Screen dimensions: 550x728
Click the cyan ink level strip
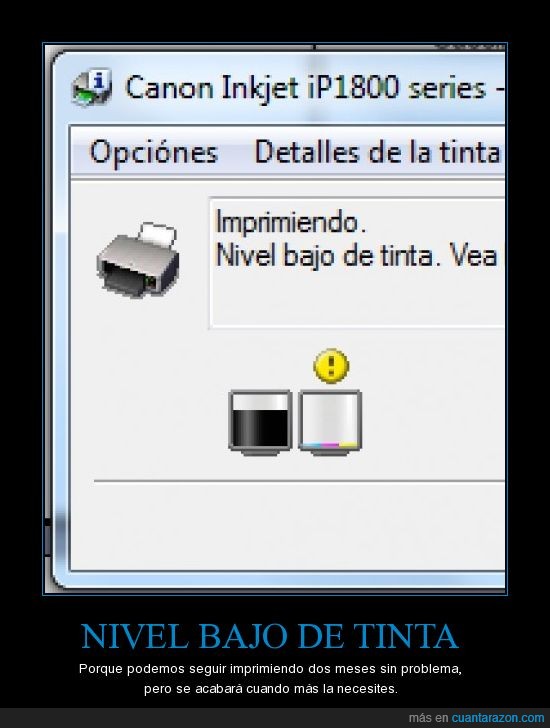pyautogui.click(x=310, y=445)
